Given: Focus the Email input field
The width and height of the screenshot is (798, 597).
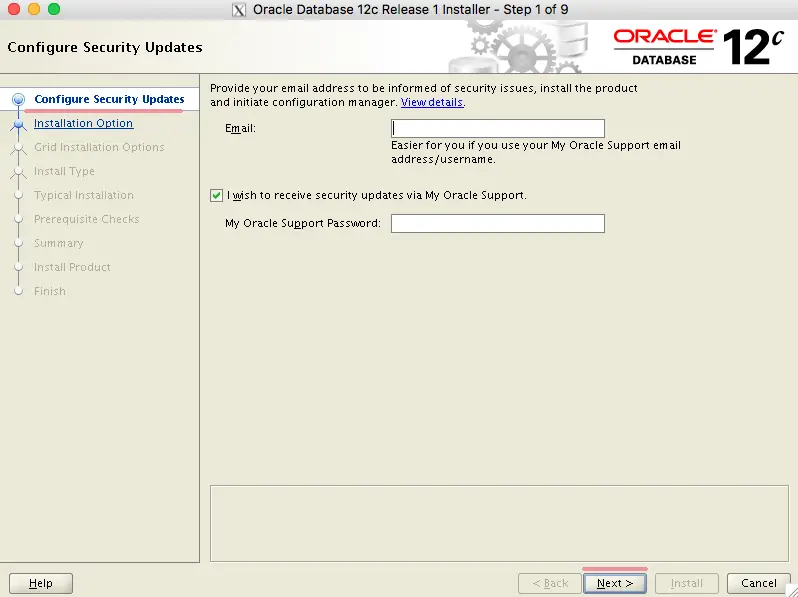Looking at the screenshot, I should pyautogui.click(x=498, y=128).
